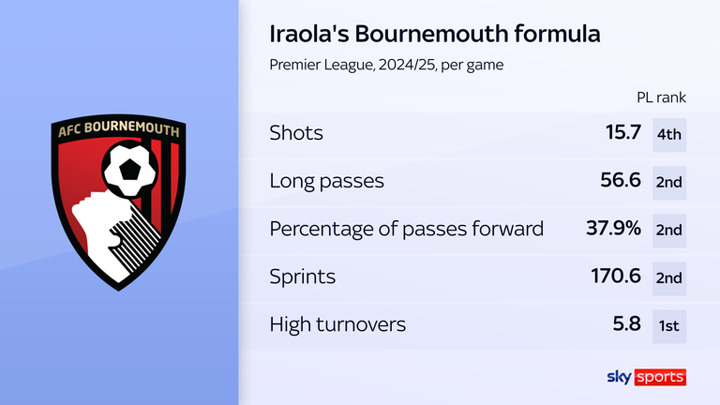Screen dimensions: 720x405
Task: Click the 5.8 high turnovers value
Action: pos(625,325)
